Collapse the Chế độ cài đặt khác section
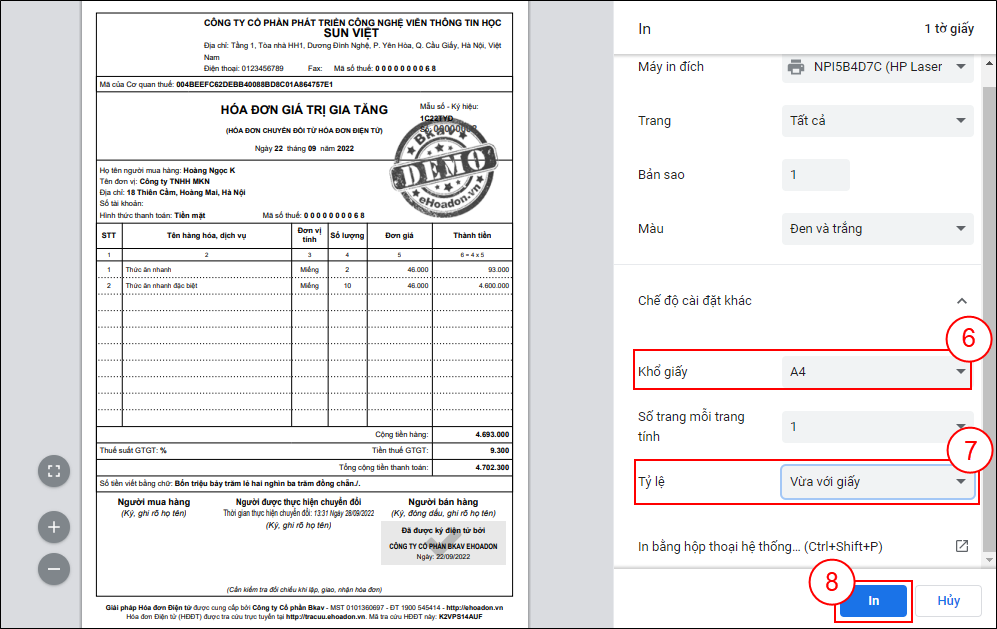Viewport: 997px width, 629px height. tap(961, 301)
